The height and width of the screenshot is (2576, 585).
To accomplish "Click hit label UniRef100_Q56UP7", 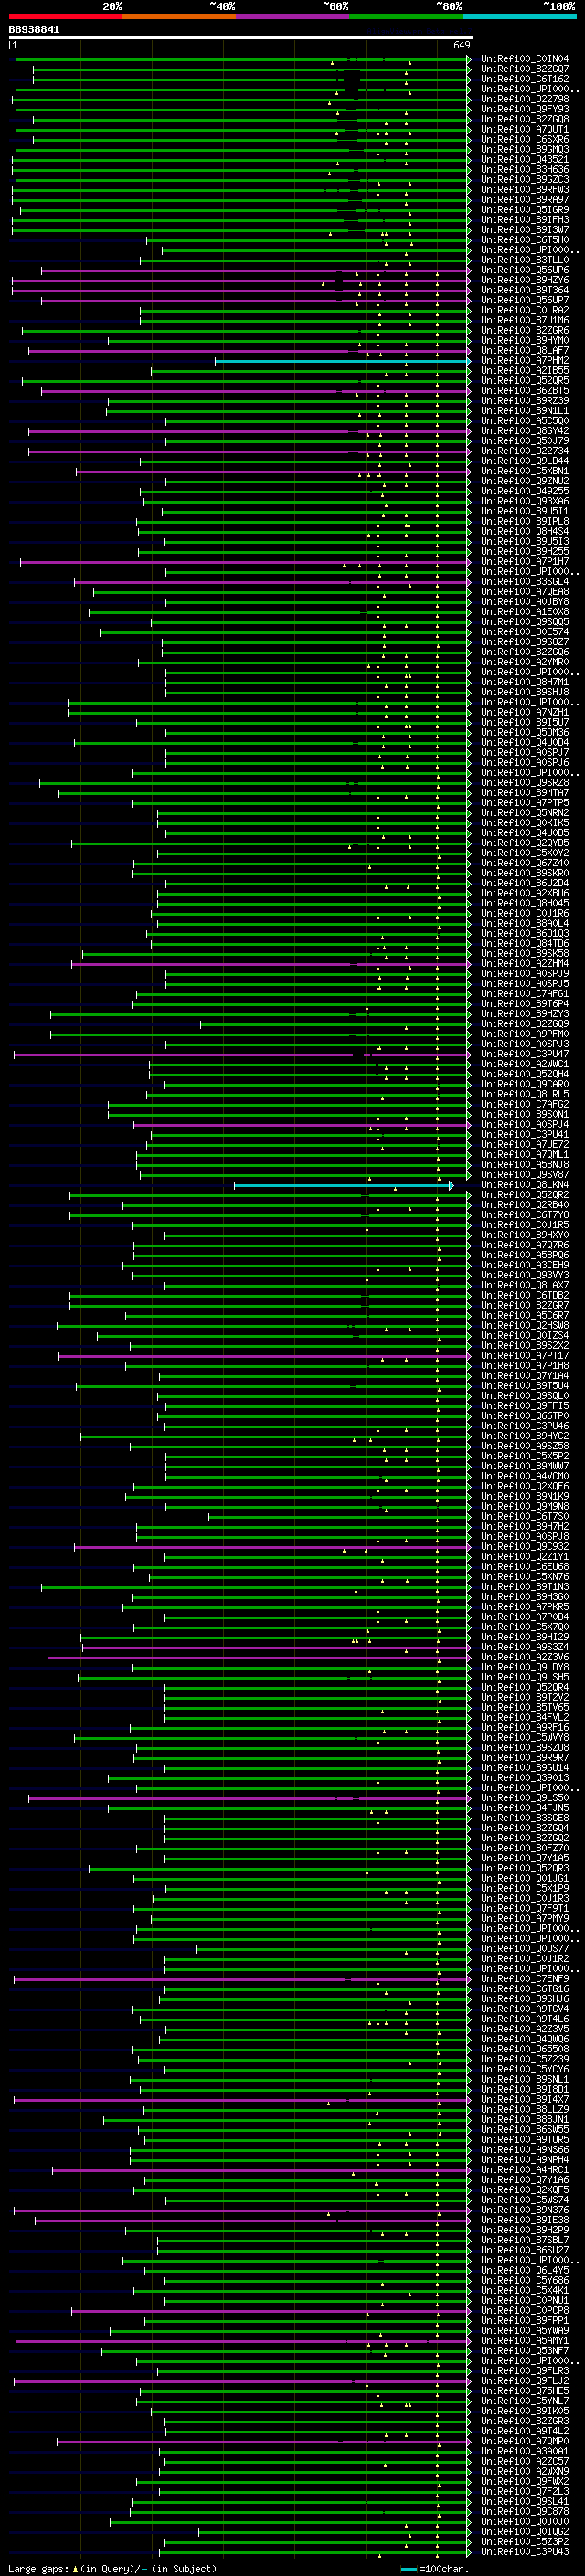I will pyautogui.click(x=525, y=300).
